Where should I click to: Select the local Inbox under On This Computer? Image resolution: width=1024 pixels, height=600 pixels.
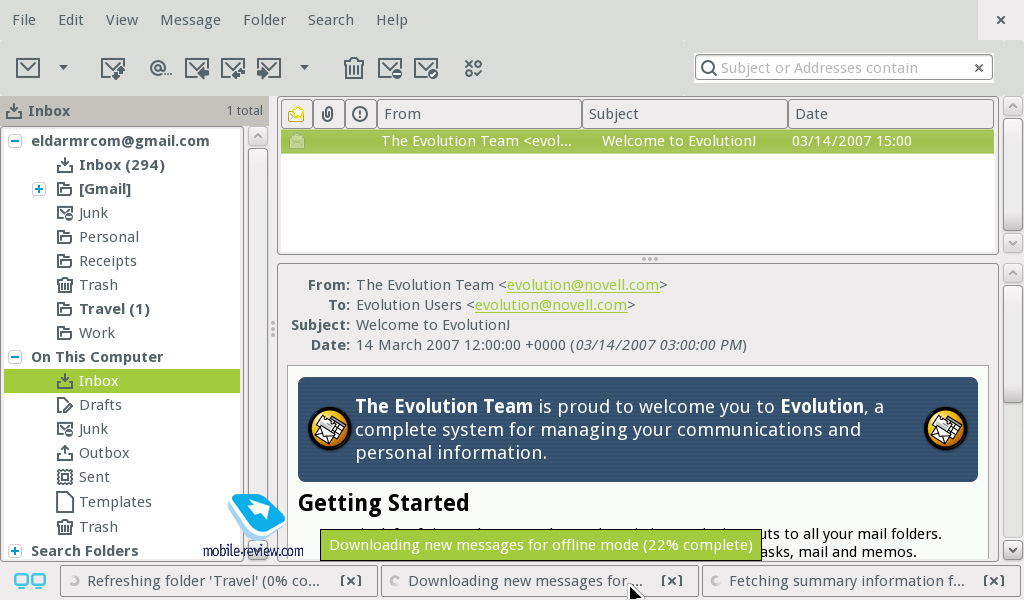[x=122, y=381]
